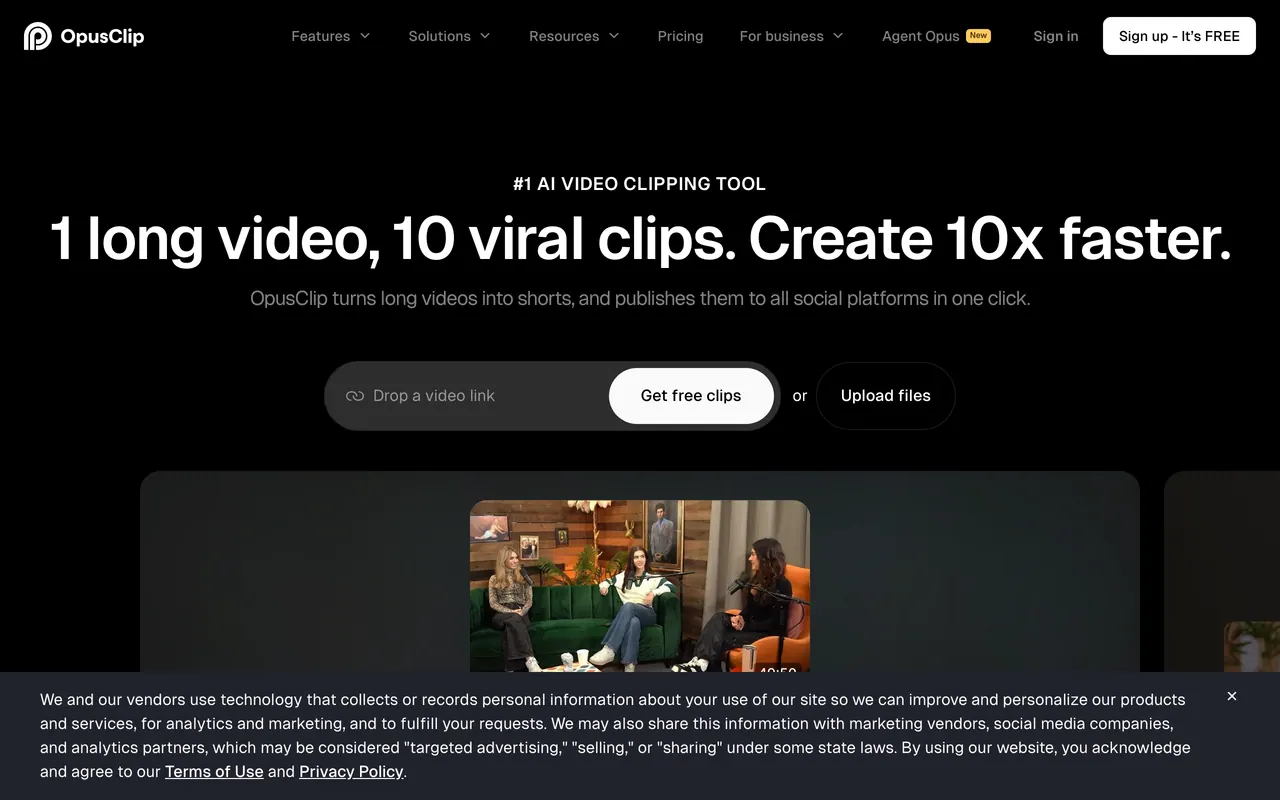Open the Privacy Policy link
The width and height of the screenshot is (1280, 800).
coord(351,772)
